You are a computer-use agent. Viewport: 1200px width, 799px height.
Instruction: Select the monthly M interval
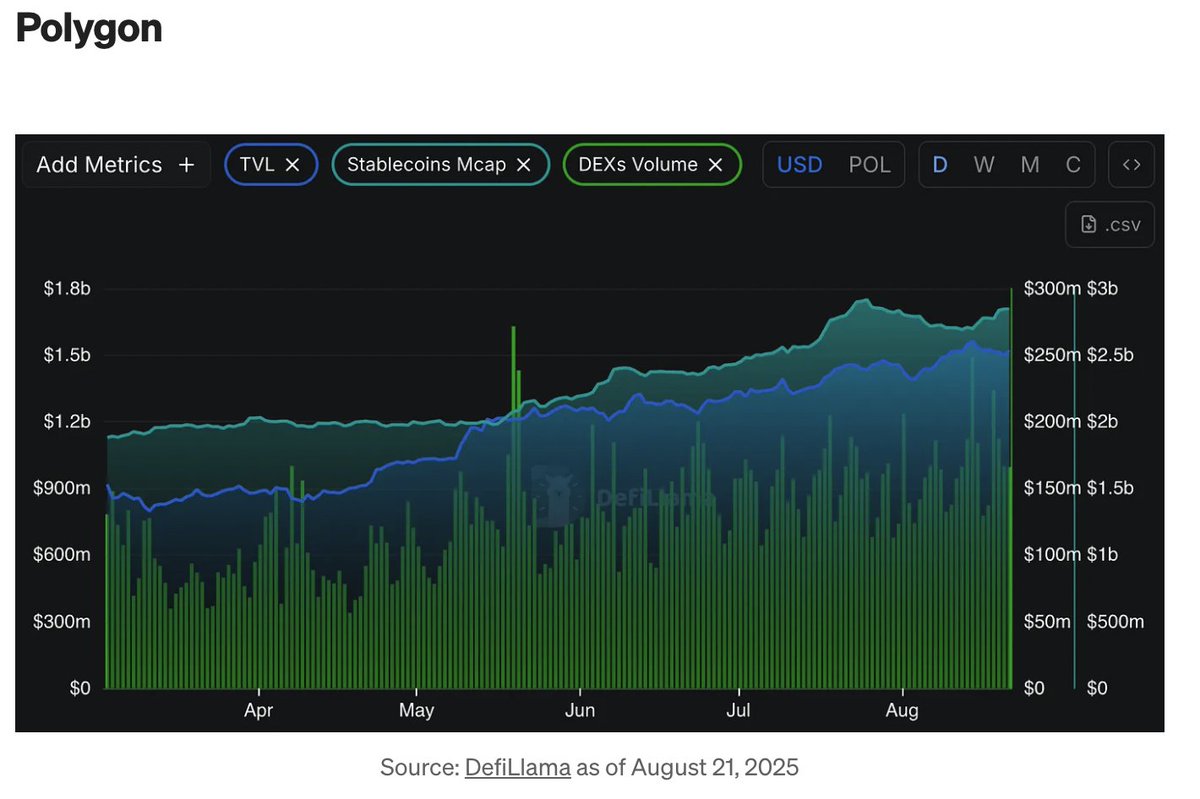pyautogui.click(x=1030, y=165)
